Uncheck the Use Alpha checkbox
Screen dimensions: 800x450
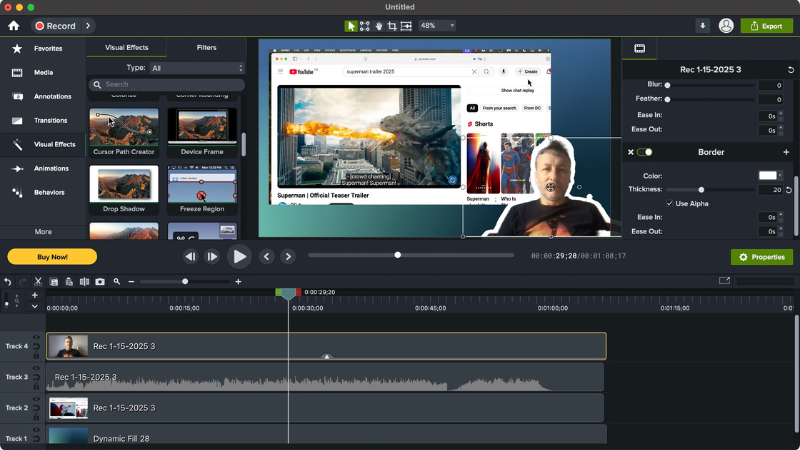pyautogui.click(x=670, y=203)
